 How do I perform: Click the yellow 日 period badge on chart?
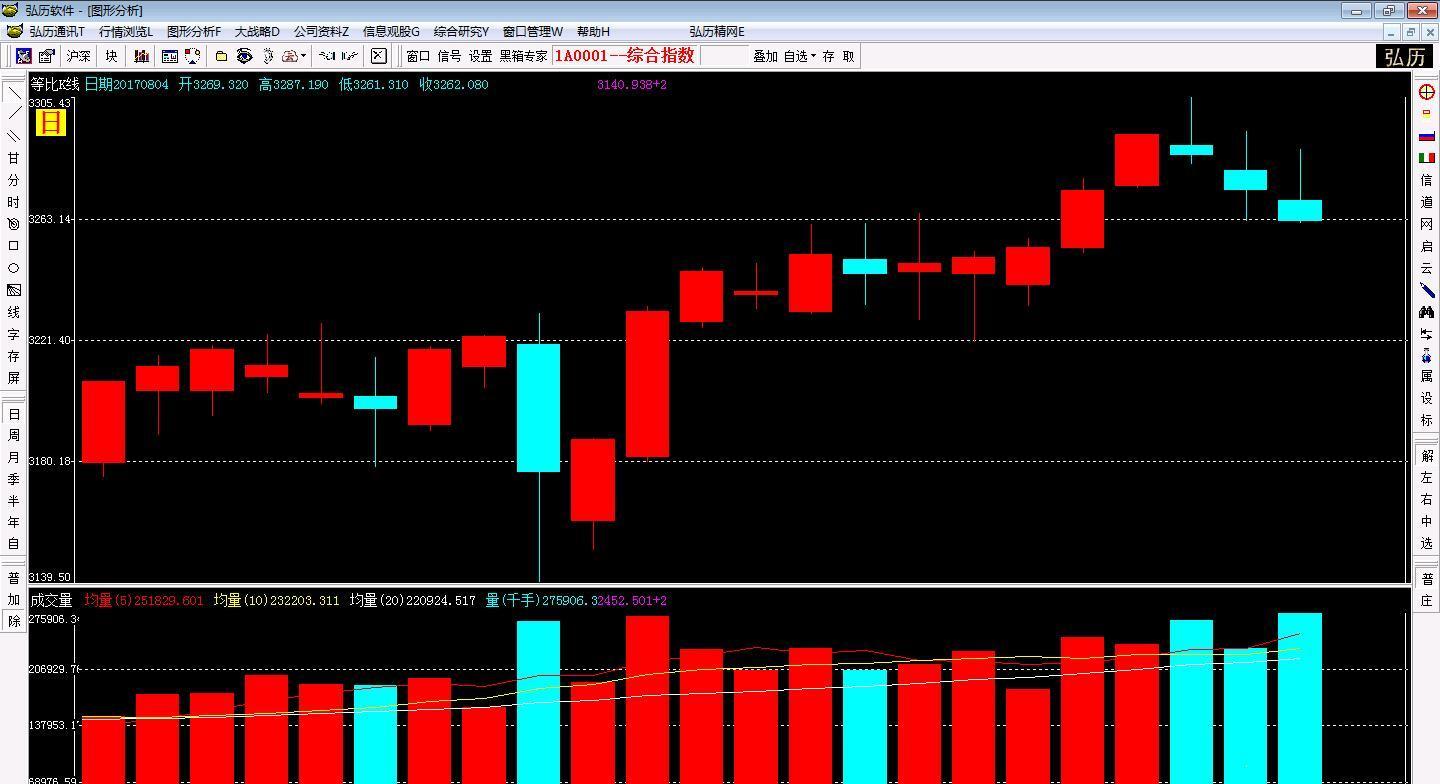click(x=50, y=123)
